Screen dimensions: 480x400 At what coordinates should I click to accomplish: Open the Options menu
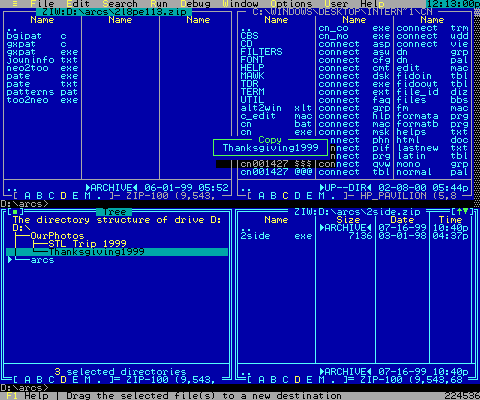tap(291, 4)
